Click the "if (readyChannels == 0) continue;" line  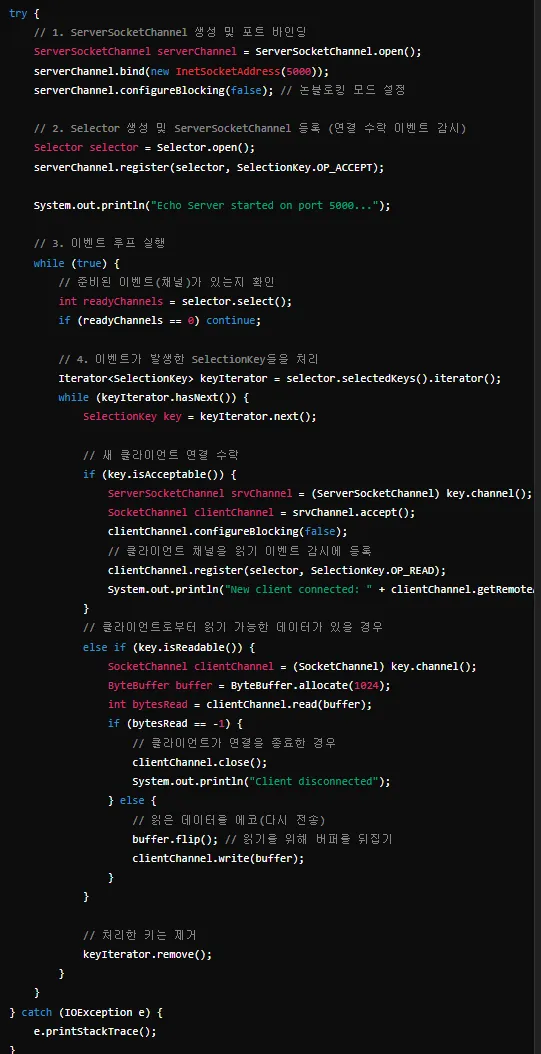(159, 321)
